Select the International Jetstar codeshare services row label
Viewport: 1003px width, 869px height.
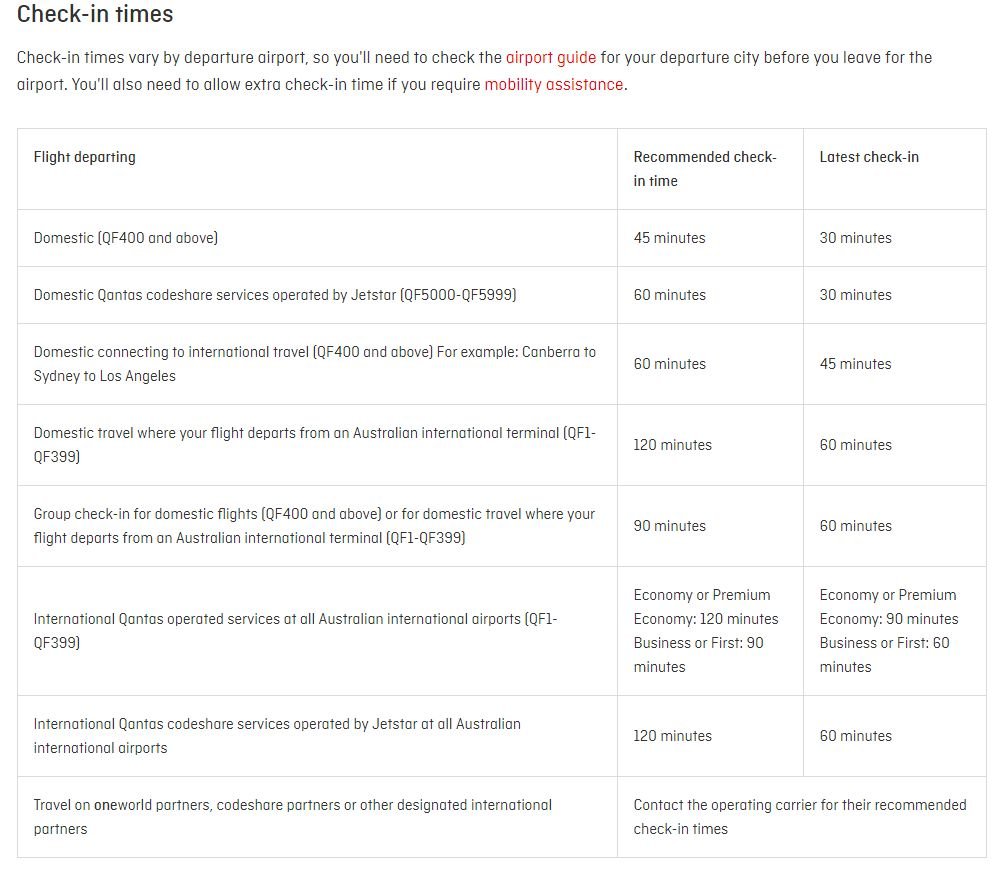pos(277,736)
